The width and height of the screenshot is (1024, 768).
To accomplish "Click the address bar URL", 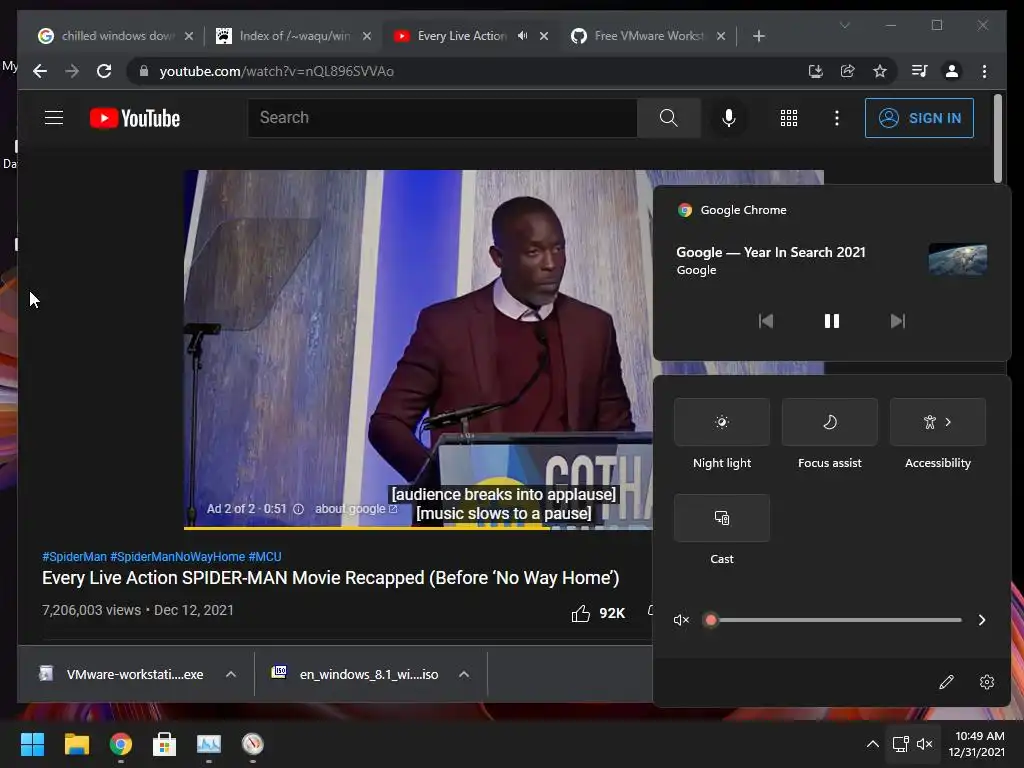I will point(276,71).
